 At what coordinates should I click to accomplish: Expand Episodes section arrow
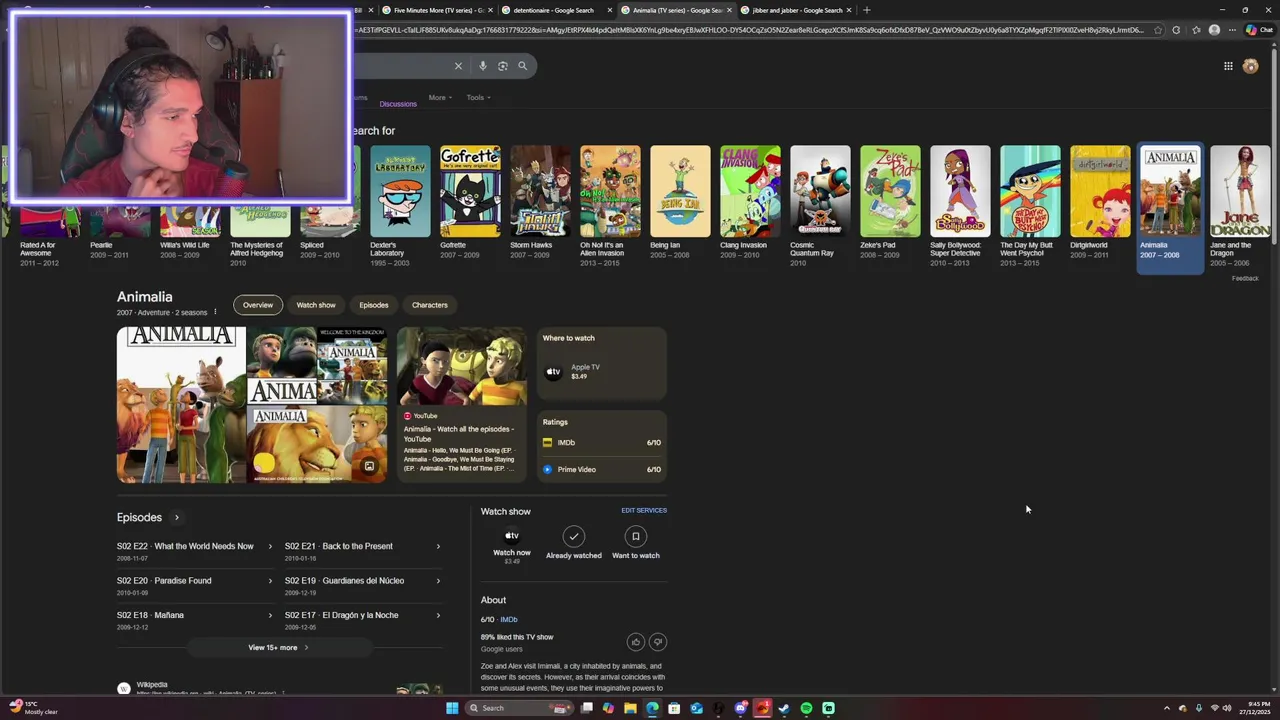(x=177, y=517)
